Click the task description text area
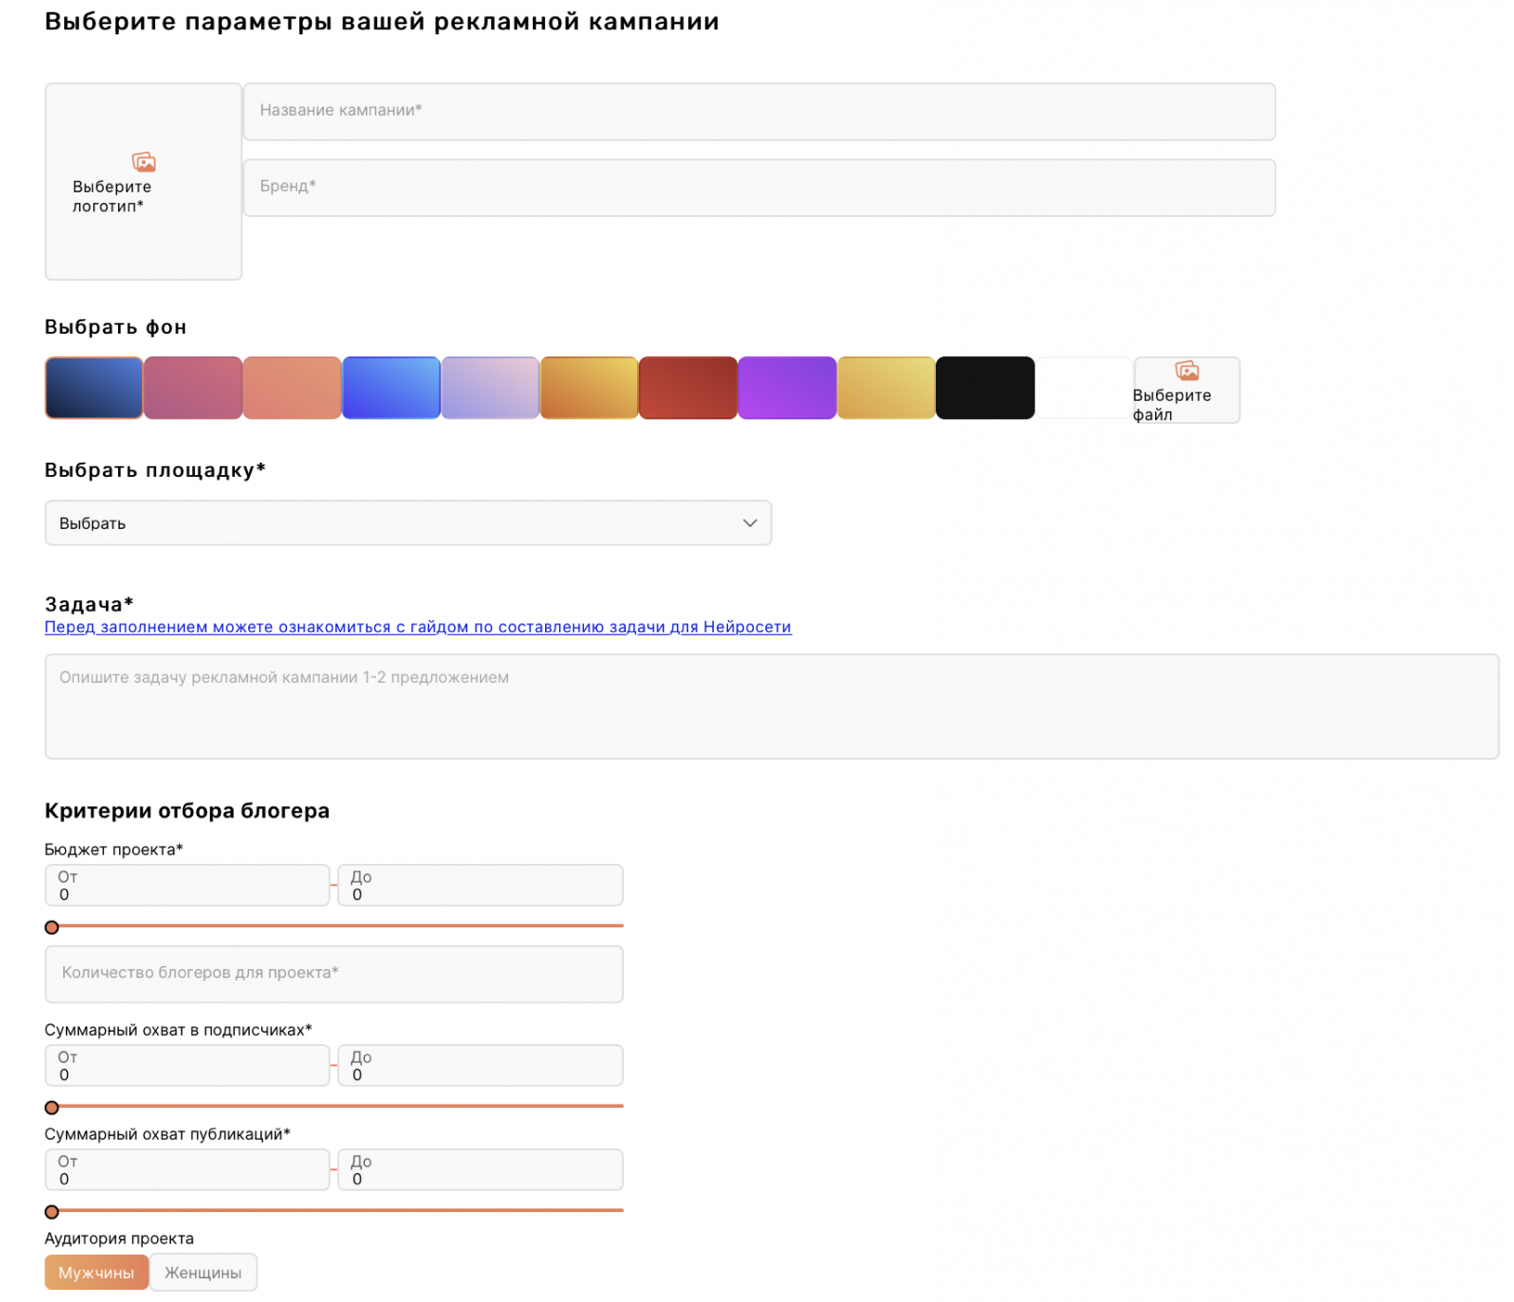Viewport: 1514px width, 1302px height. click(x=771, y=706)
